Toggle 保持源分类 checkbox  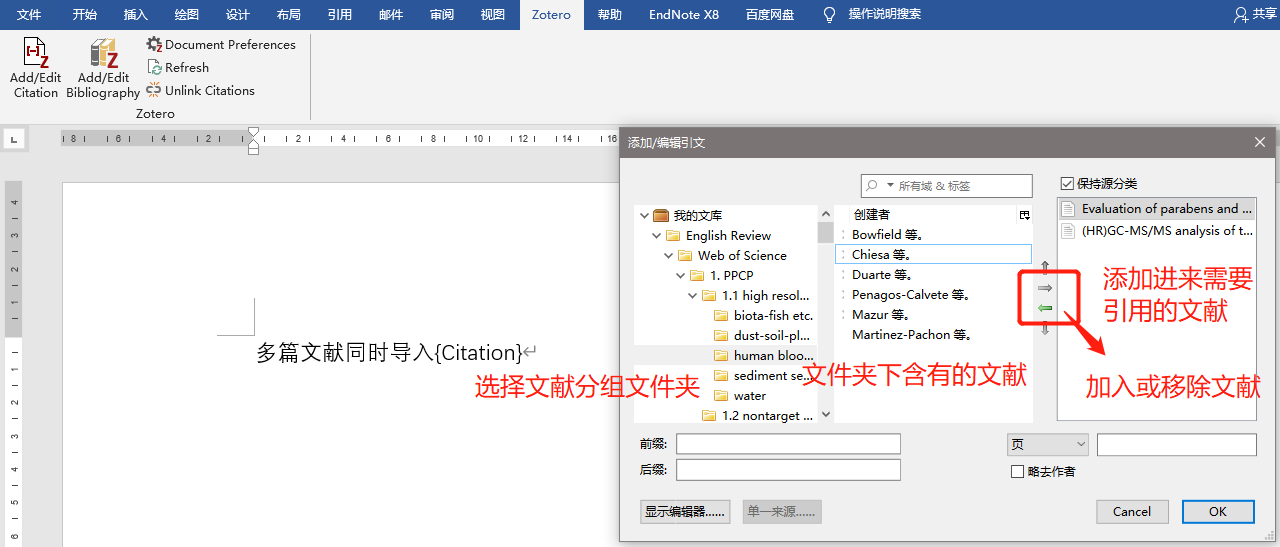tap(1067, 184)
